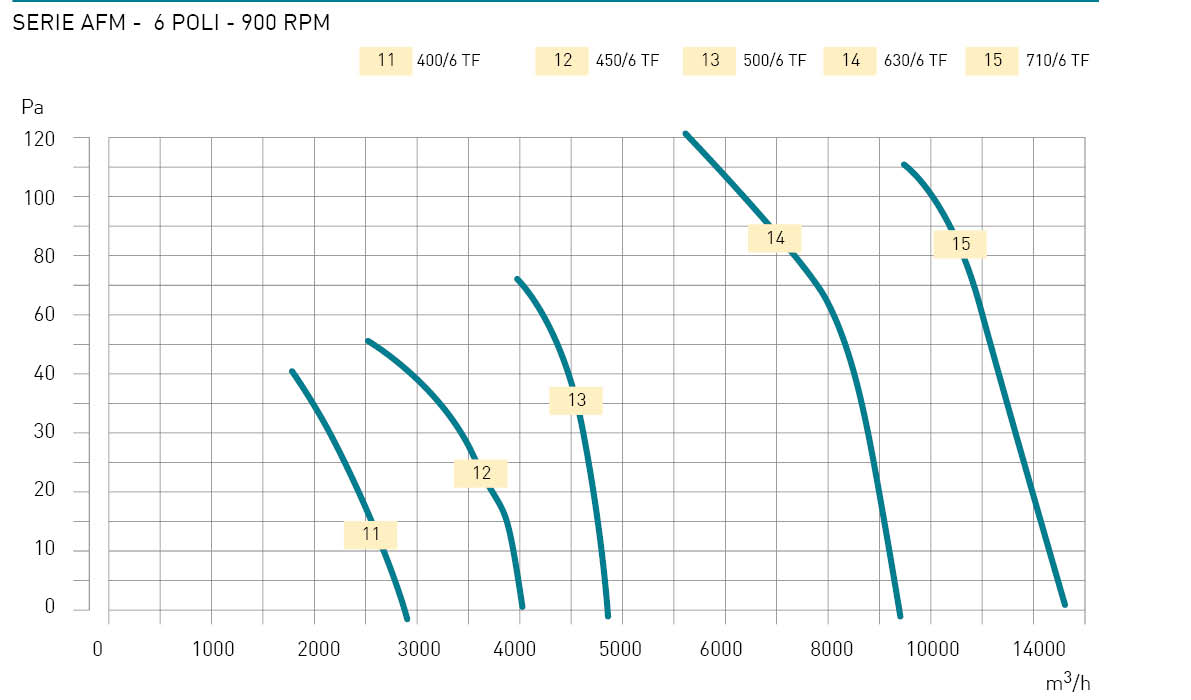The image size is (1191, 700).
Task: Click curve label 12 on the chart
Action: 481,474
